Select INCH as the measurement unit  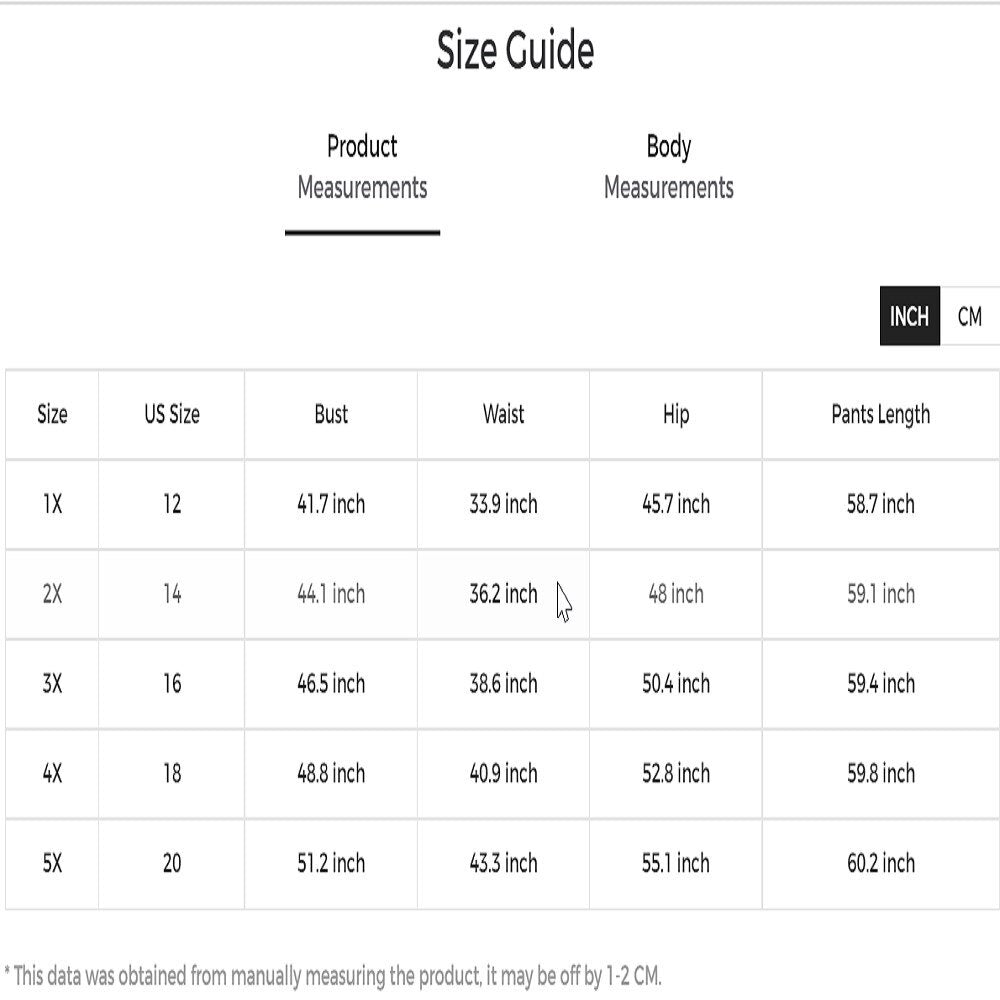pos(909,316)
